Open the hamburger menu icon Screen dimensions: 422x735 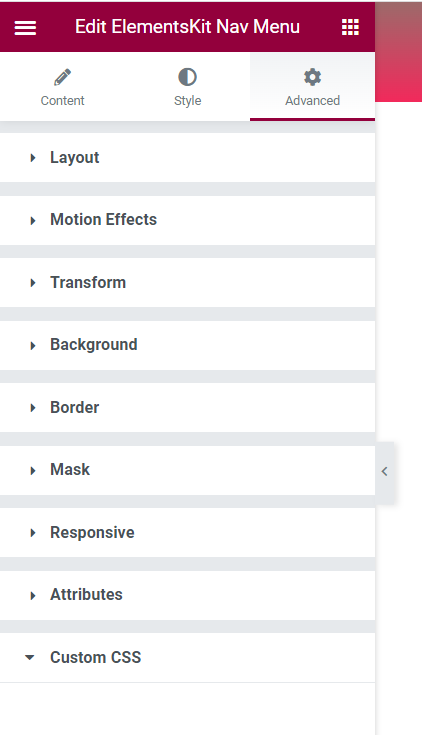(x=25, y=28)
